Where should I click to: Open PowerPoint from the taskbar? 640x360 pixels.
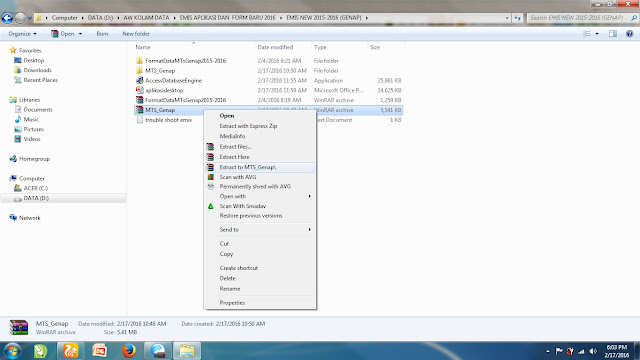[100, 351]
